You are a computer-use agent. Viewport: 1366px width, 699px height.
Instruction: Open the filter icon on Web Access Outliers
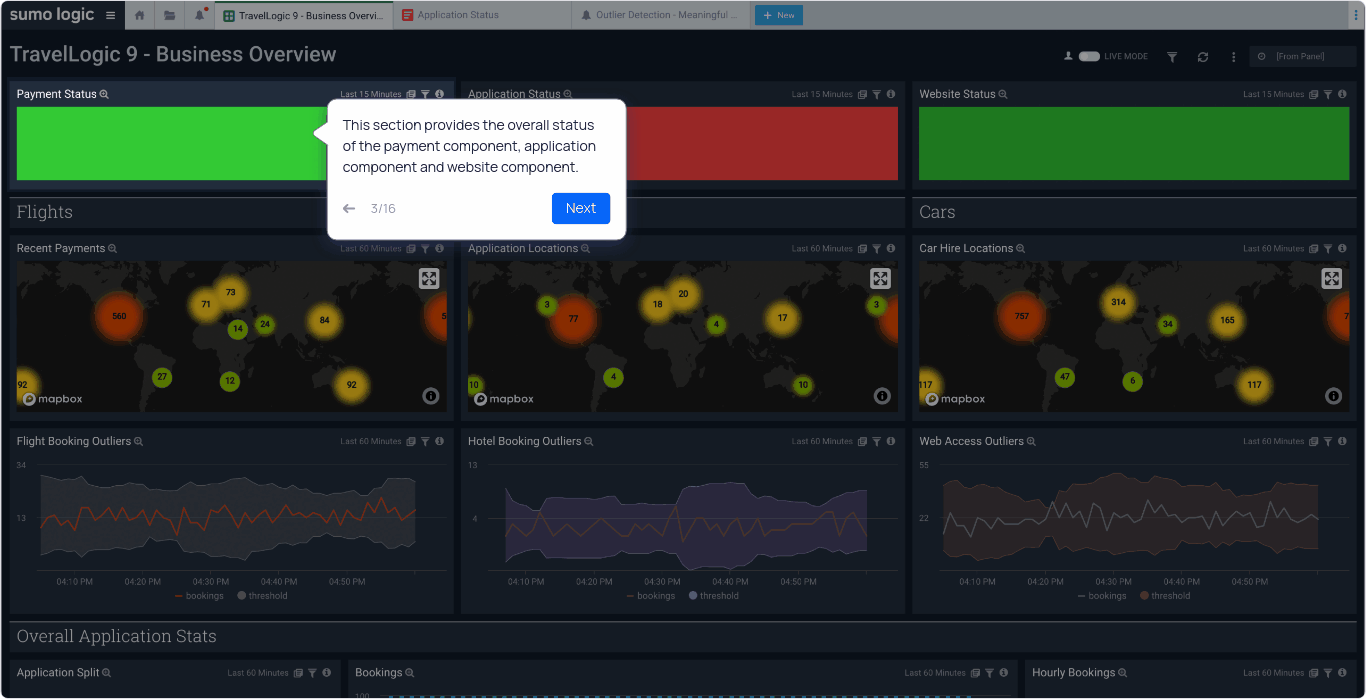pos(1328,441)
